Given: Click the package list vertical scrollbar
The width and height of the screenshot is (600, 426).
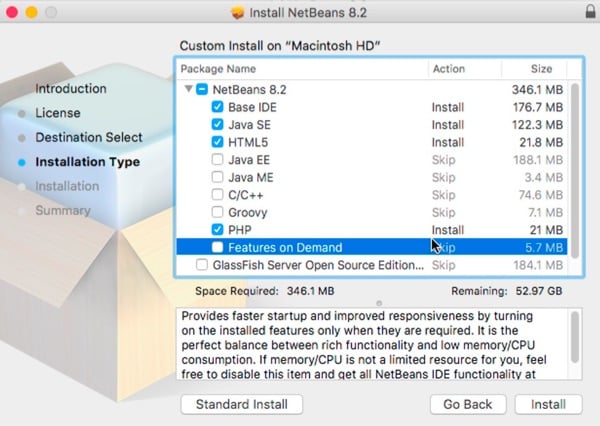Looking at the screenshot, I should (575, 170).
